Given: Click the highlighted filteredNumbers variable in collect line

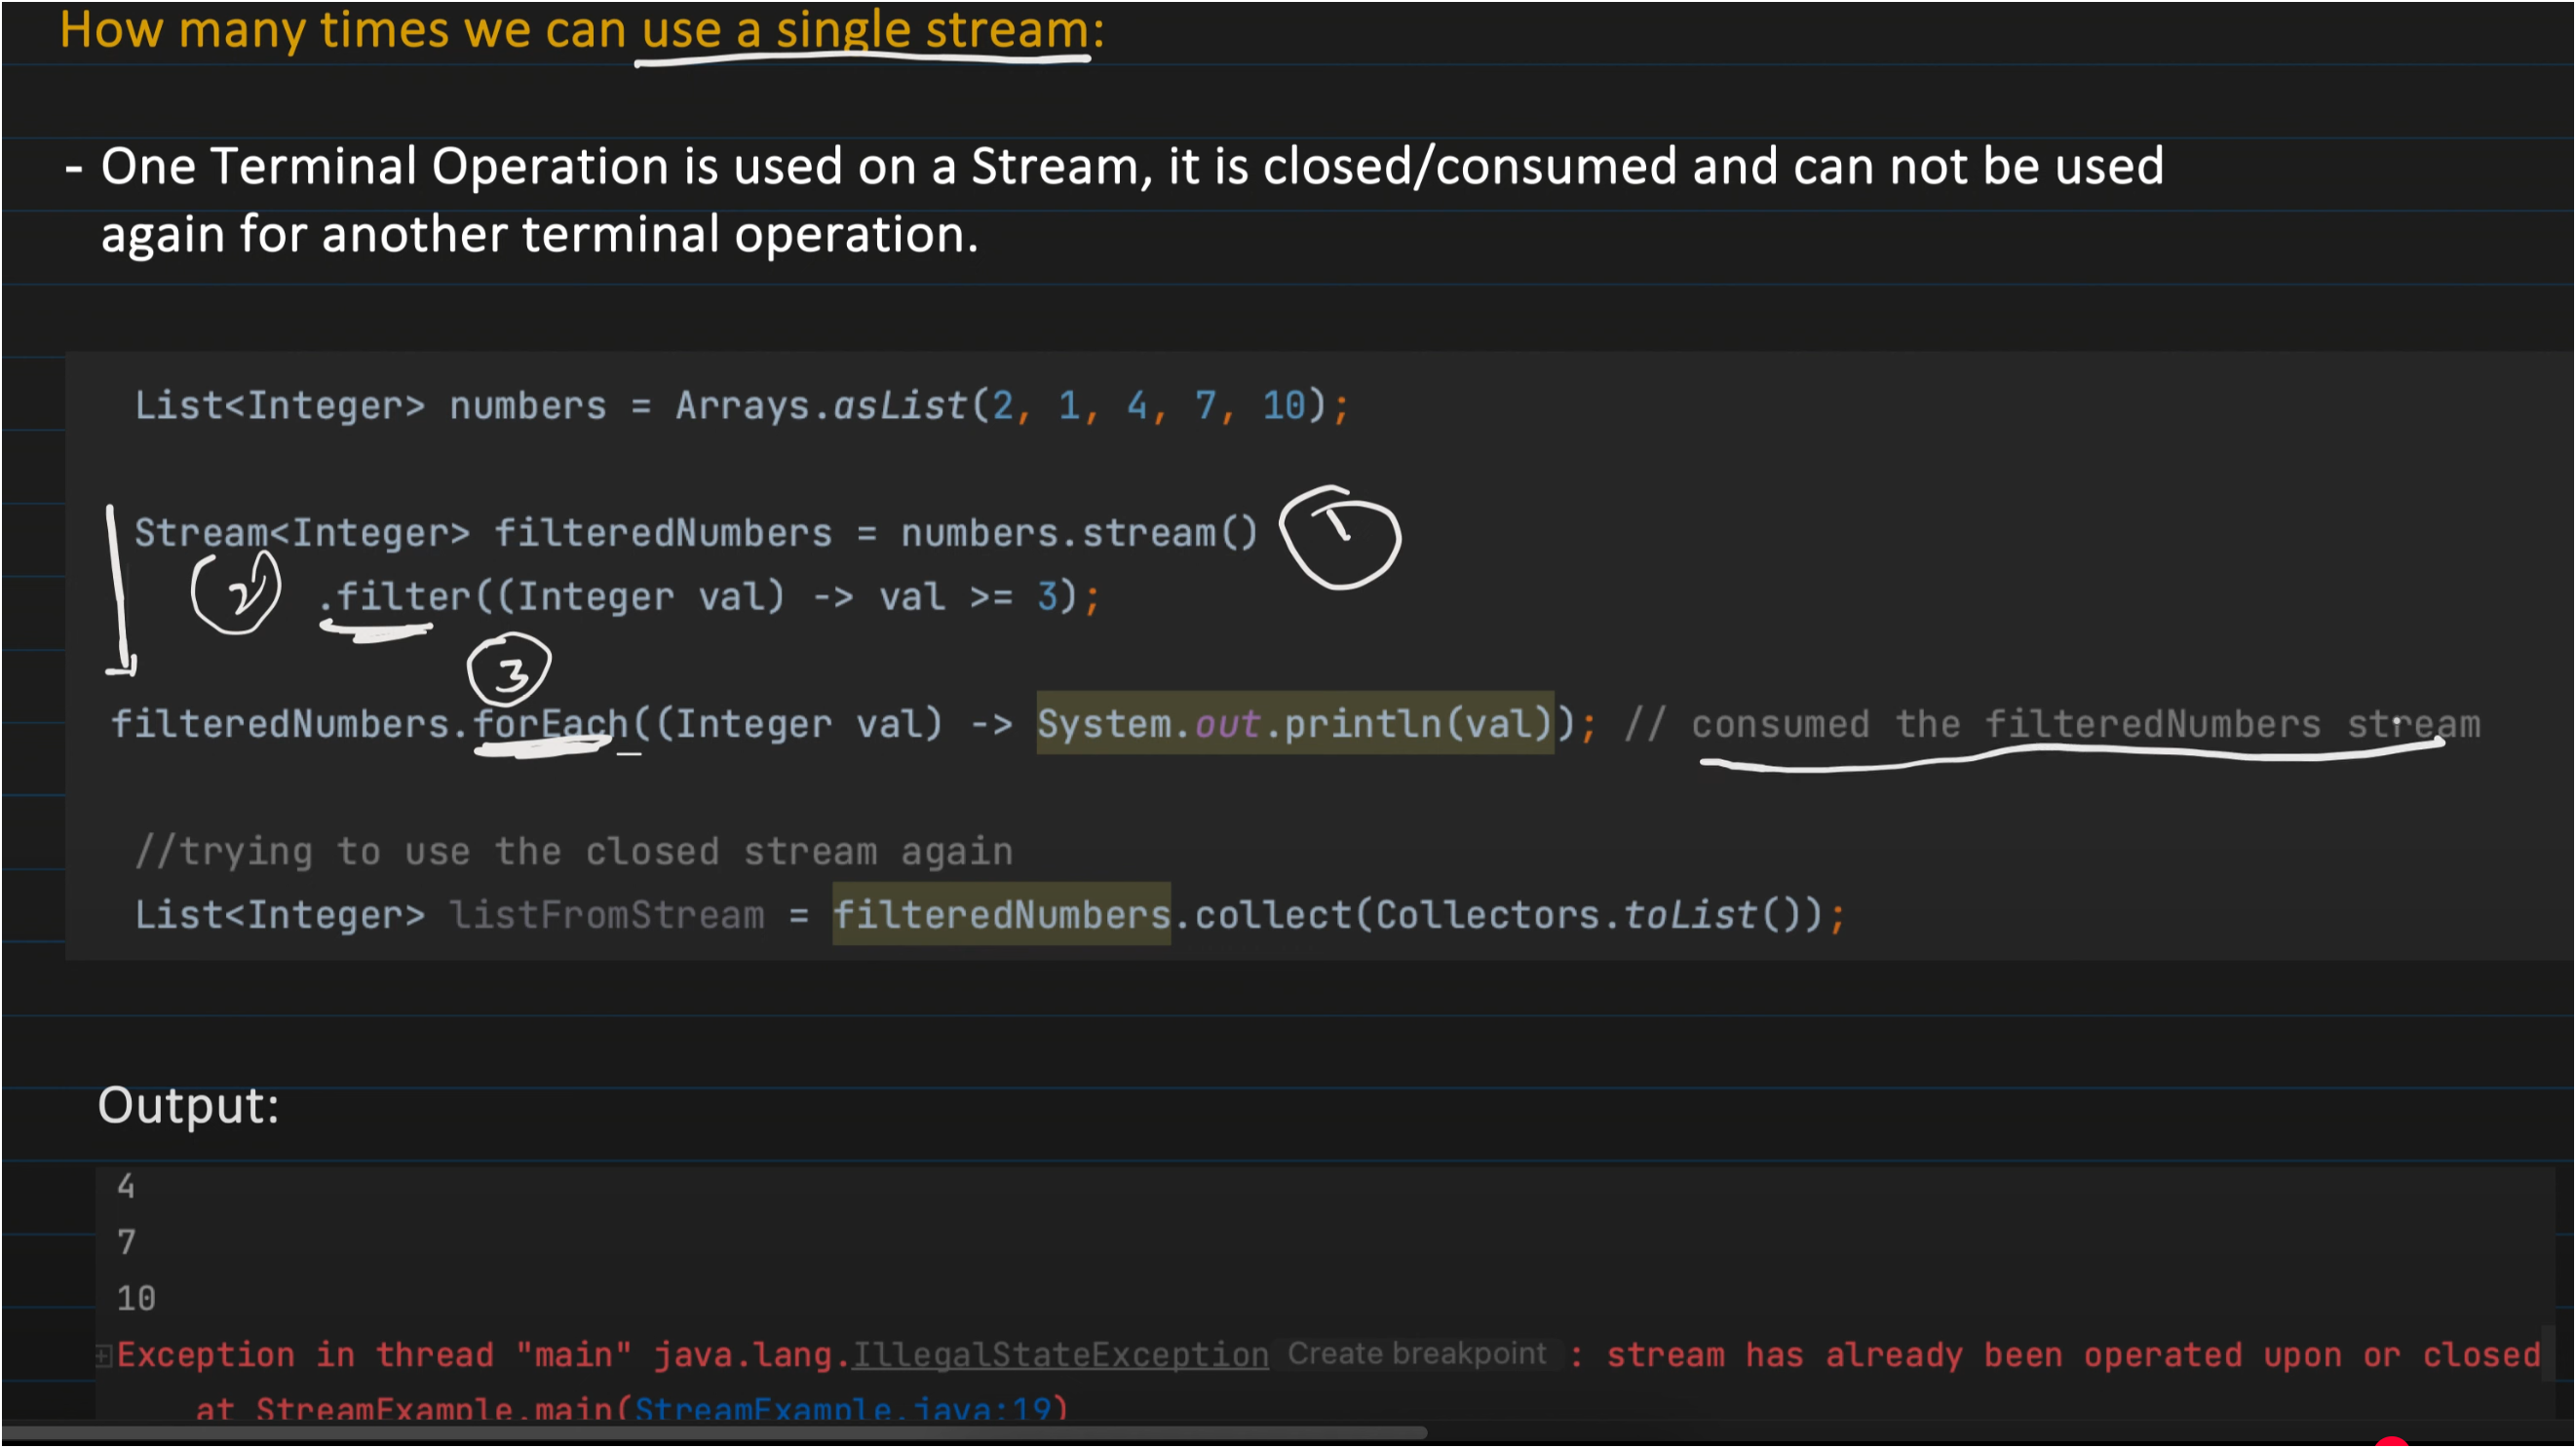Looking at the screenshot, I should pos(1001,914).
